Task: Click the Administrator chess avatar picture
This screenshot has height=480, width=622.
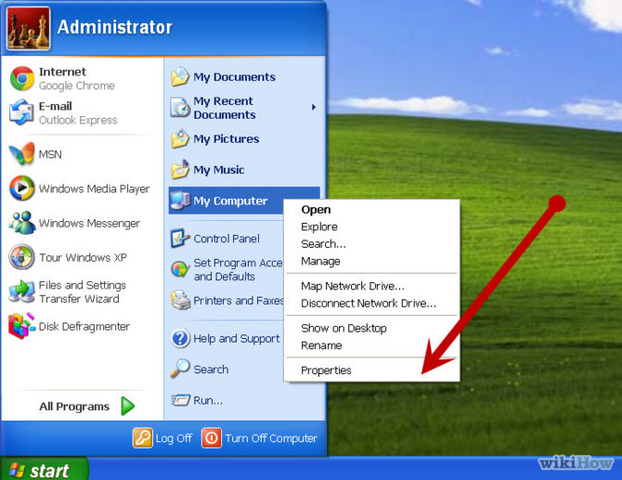Action: click(x=29, y=28)
